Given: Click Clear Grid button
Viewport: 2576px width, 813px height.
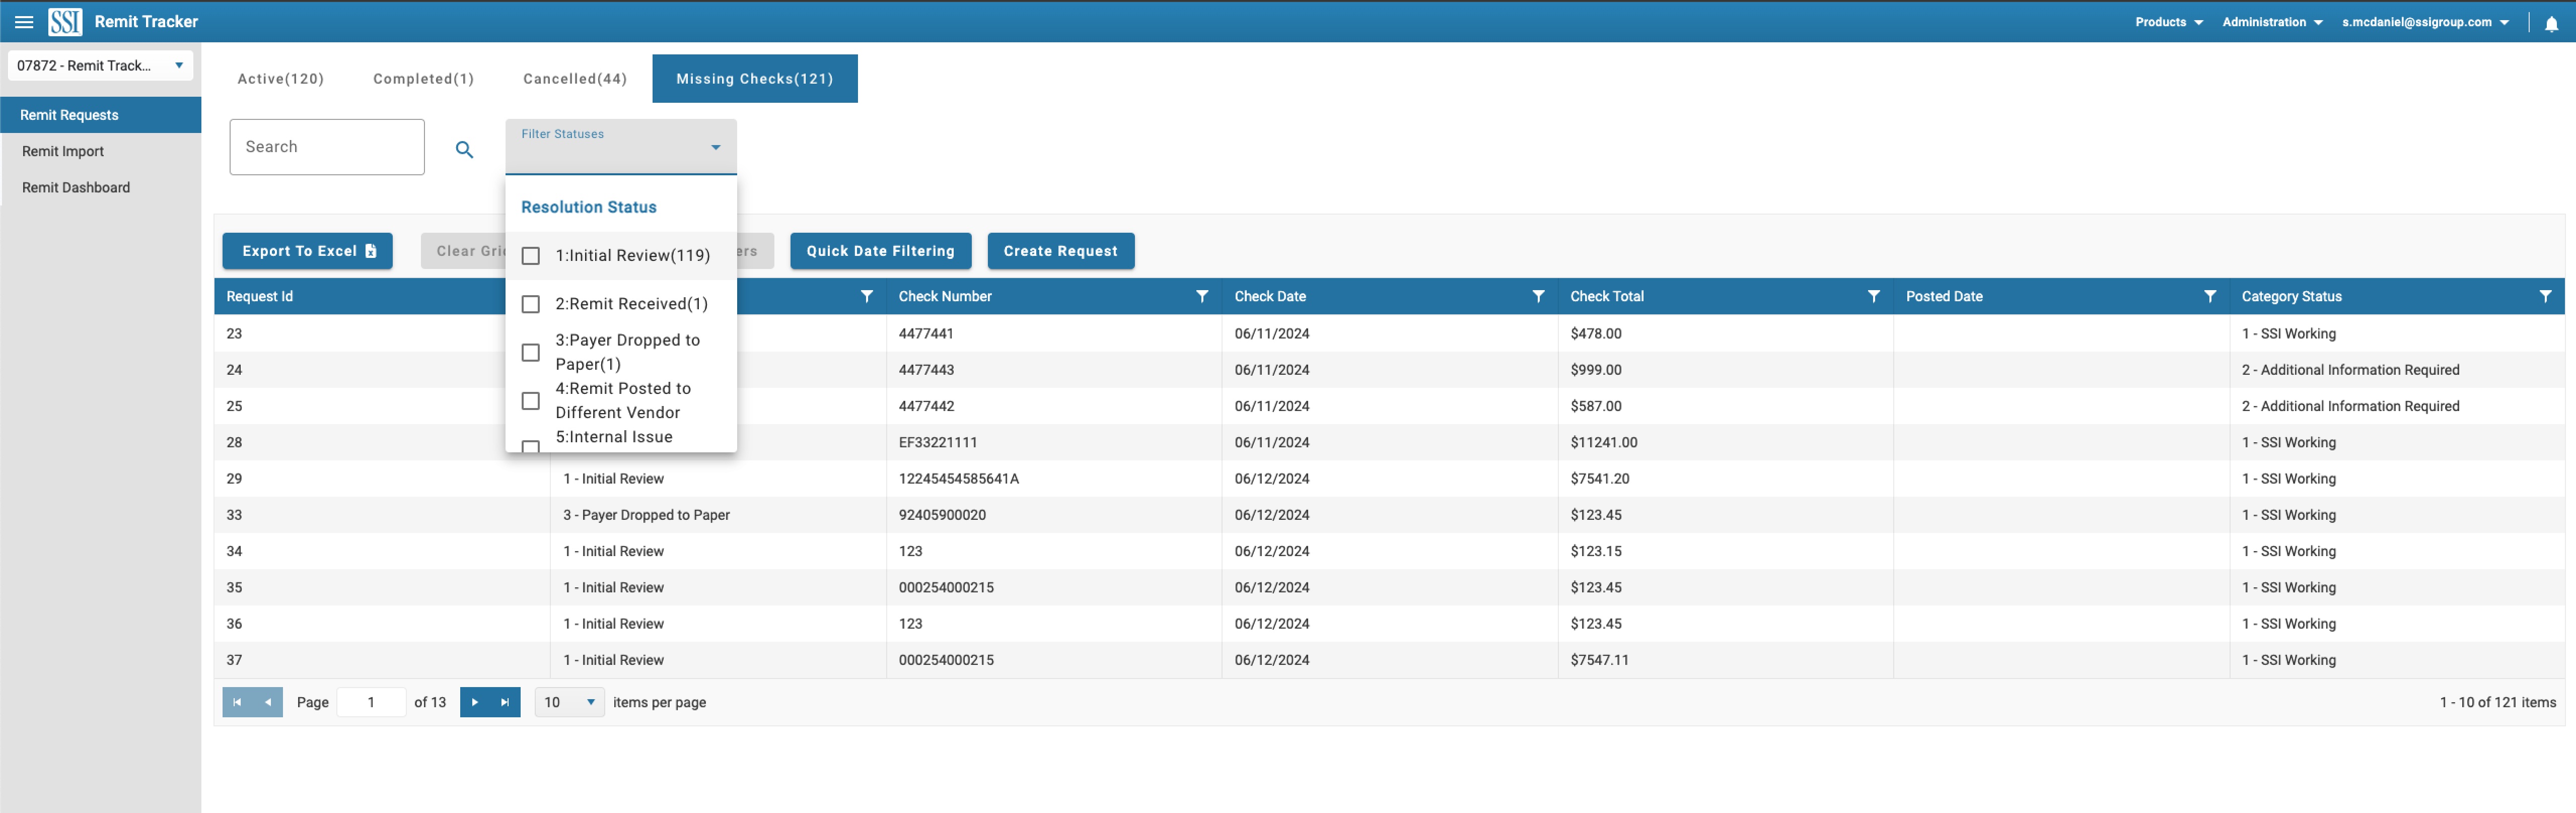Looking at the screenshot, I should tap(464, 251).
